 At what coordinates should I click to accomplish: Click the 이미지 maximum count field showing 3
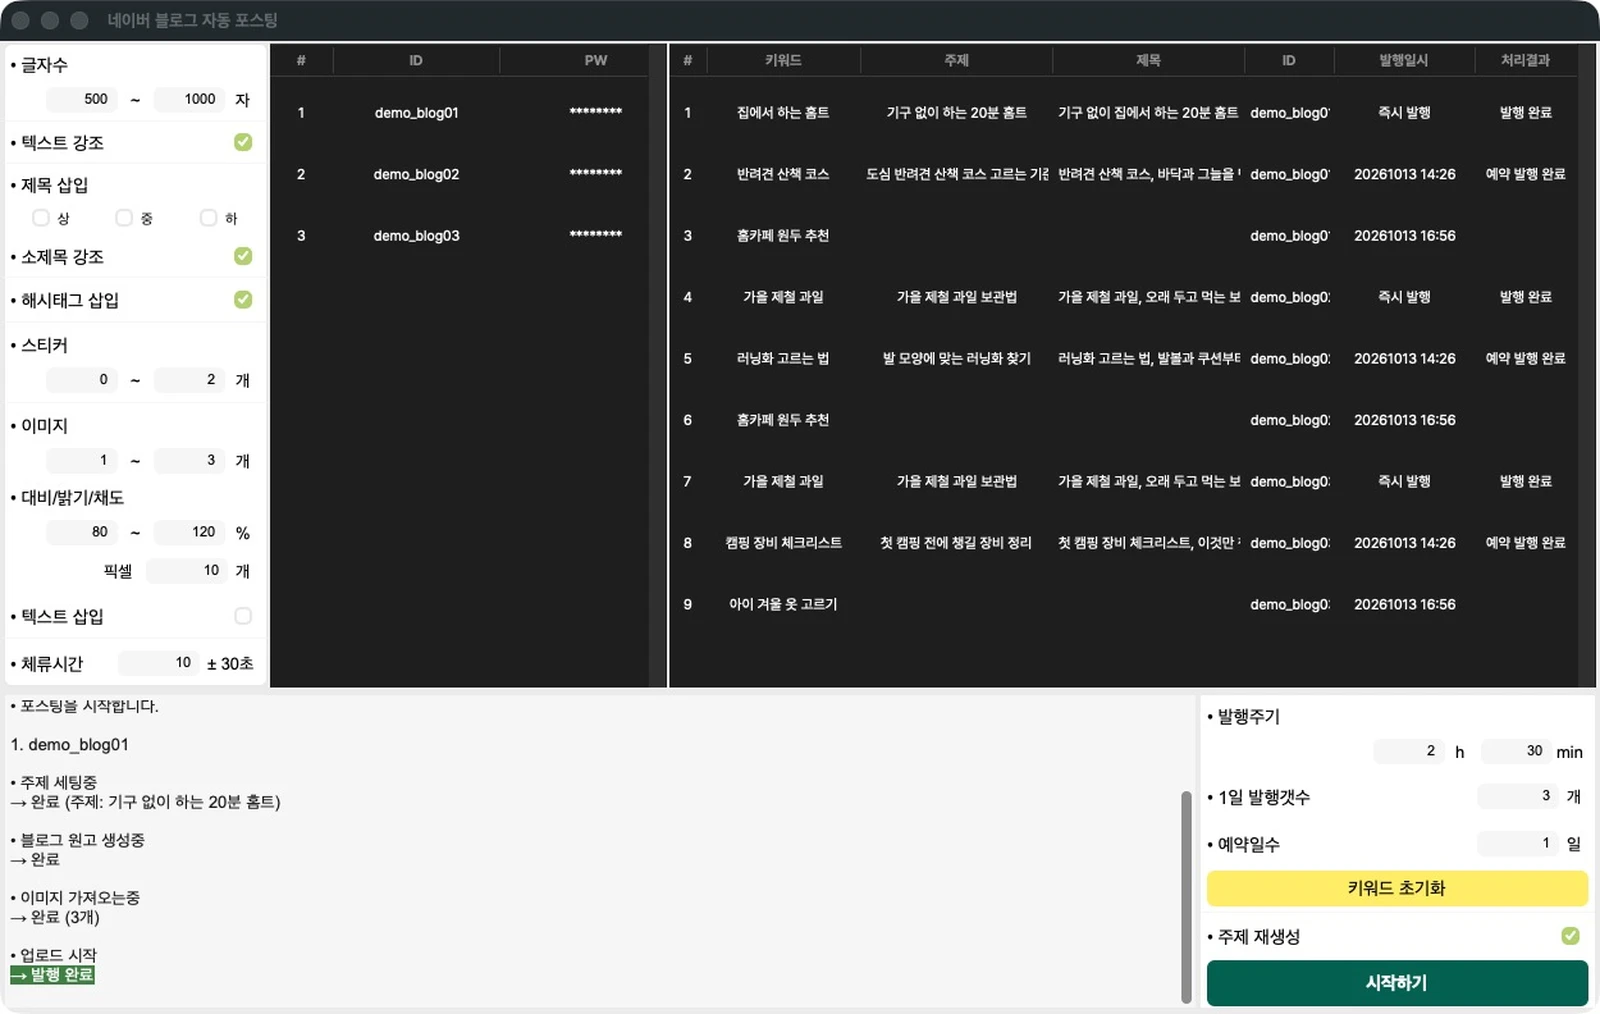(189, 461)
